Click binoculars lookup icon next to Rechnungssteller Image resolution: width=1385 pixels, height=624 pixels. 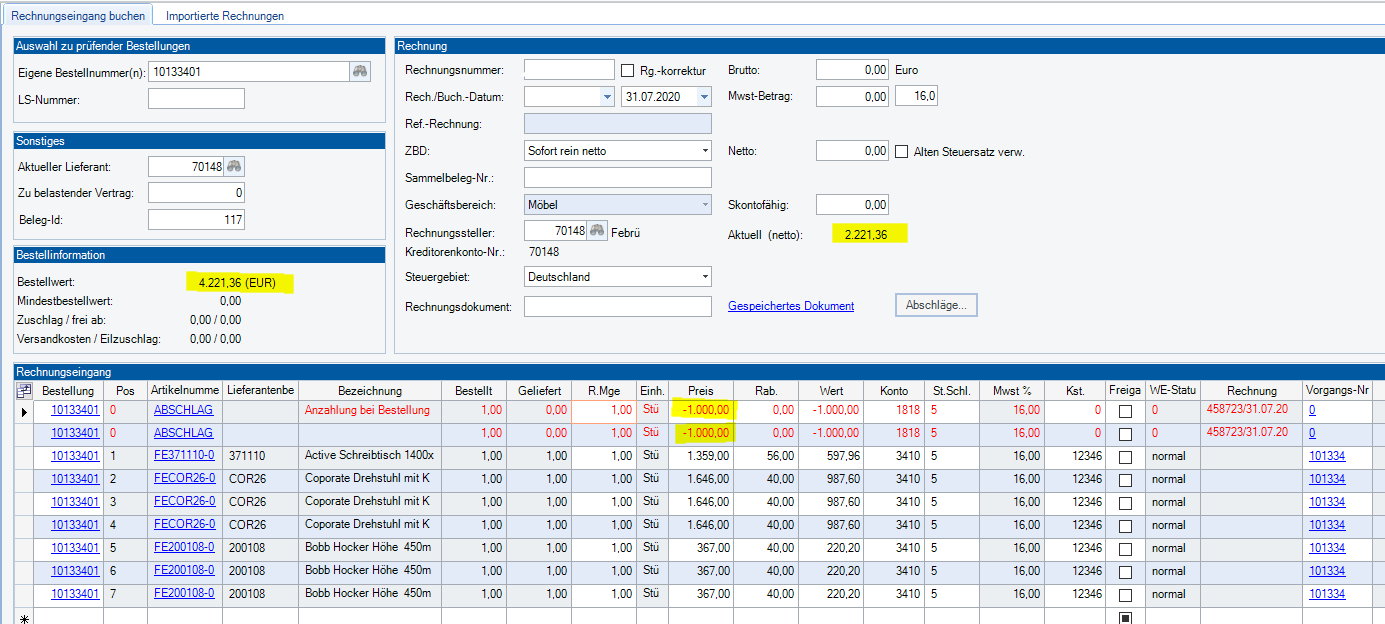pos(597,232)
